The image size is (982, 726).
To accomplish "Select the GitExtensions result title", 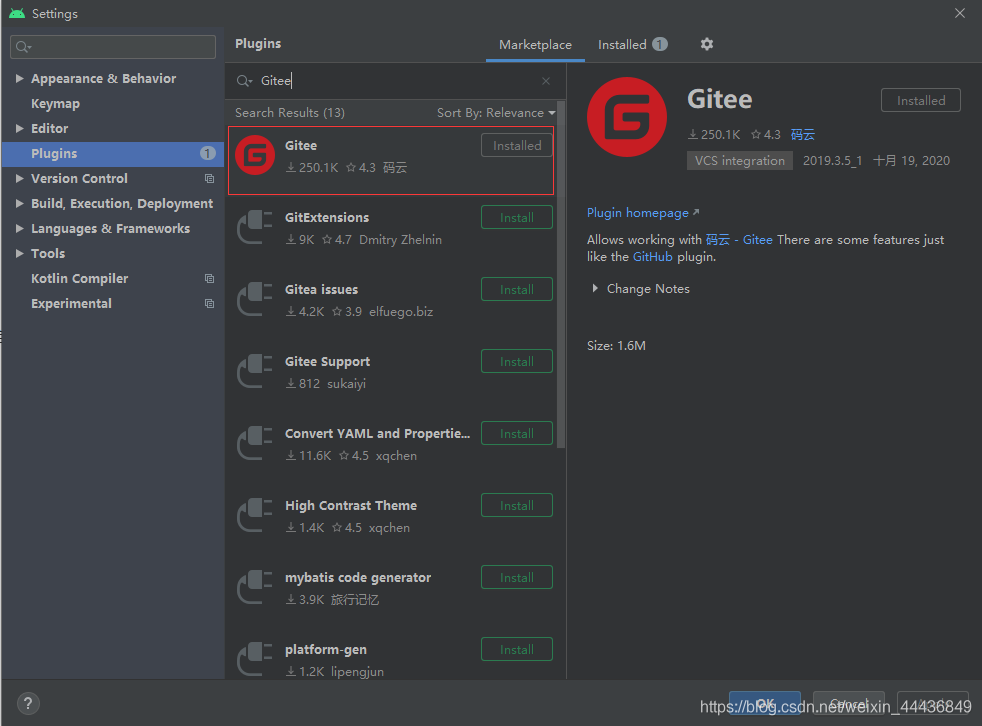I will pyautogui.click(x=326, y=217).
